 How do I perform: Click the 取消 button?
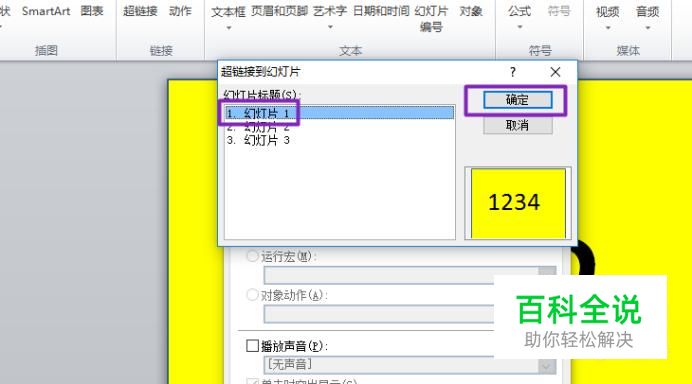pos(517,125)
